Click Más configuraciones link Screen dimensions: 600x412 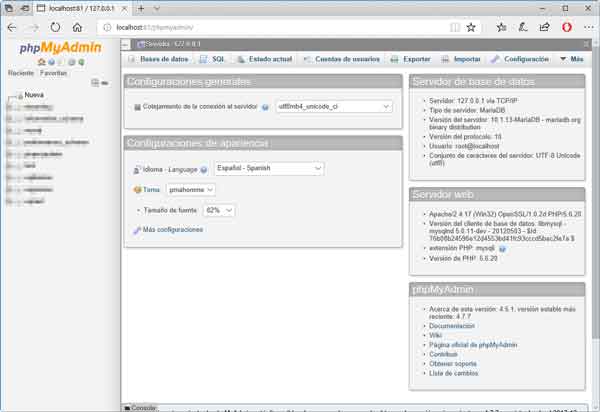pos(173,230)
